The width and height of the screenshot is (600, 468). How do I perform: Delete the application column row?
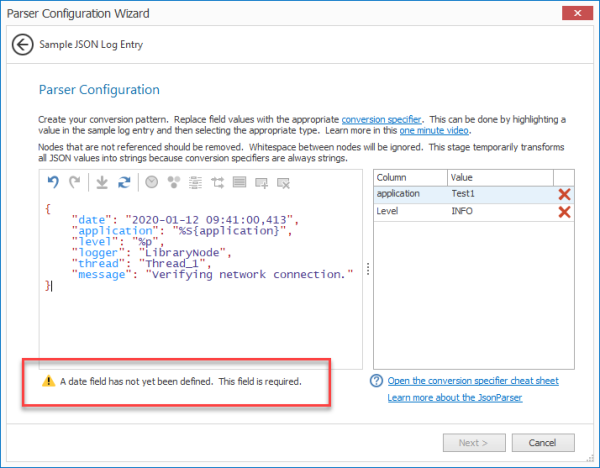pos(564,194)
